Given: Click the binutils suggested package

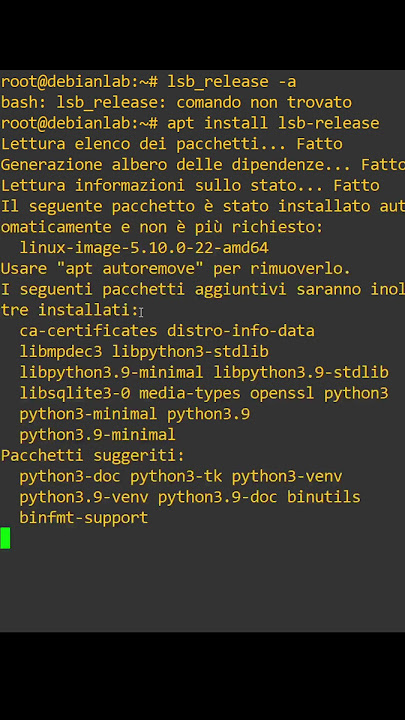Looking at the screenshot, I should 324,497.
